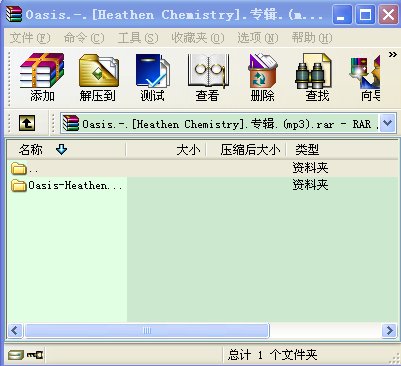Click the 解压到 (Extract to) icon

[98, 77]
